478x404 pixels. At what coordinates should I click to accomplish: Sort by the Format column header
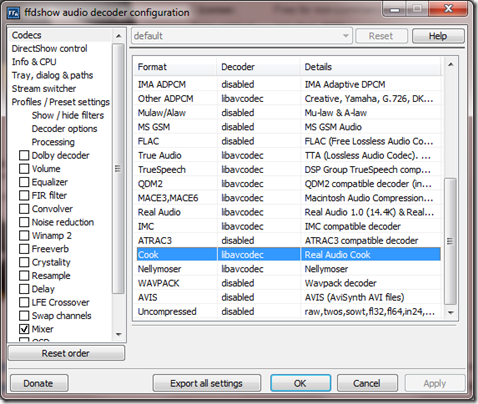click(175, 67)
